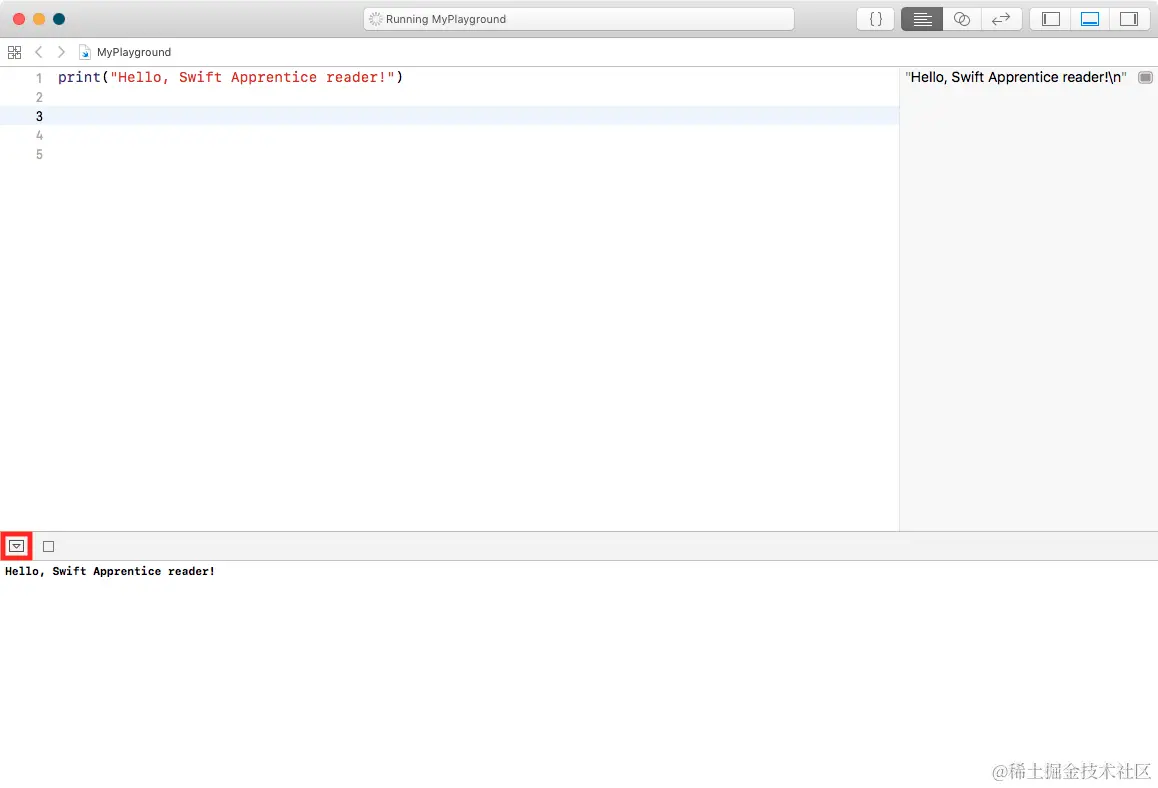Select the standard editor view

(x=922, y=19)
